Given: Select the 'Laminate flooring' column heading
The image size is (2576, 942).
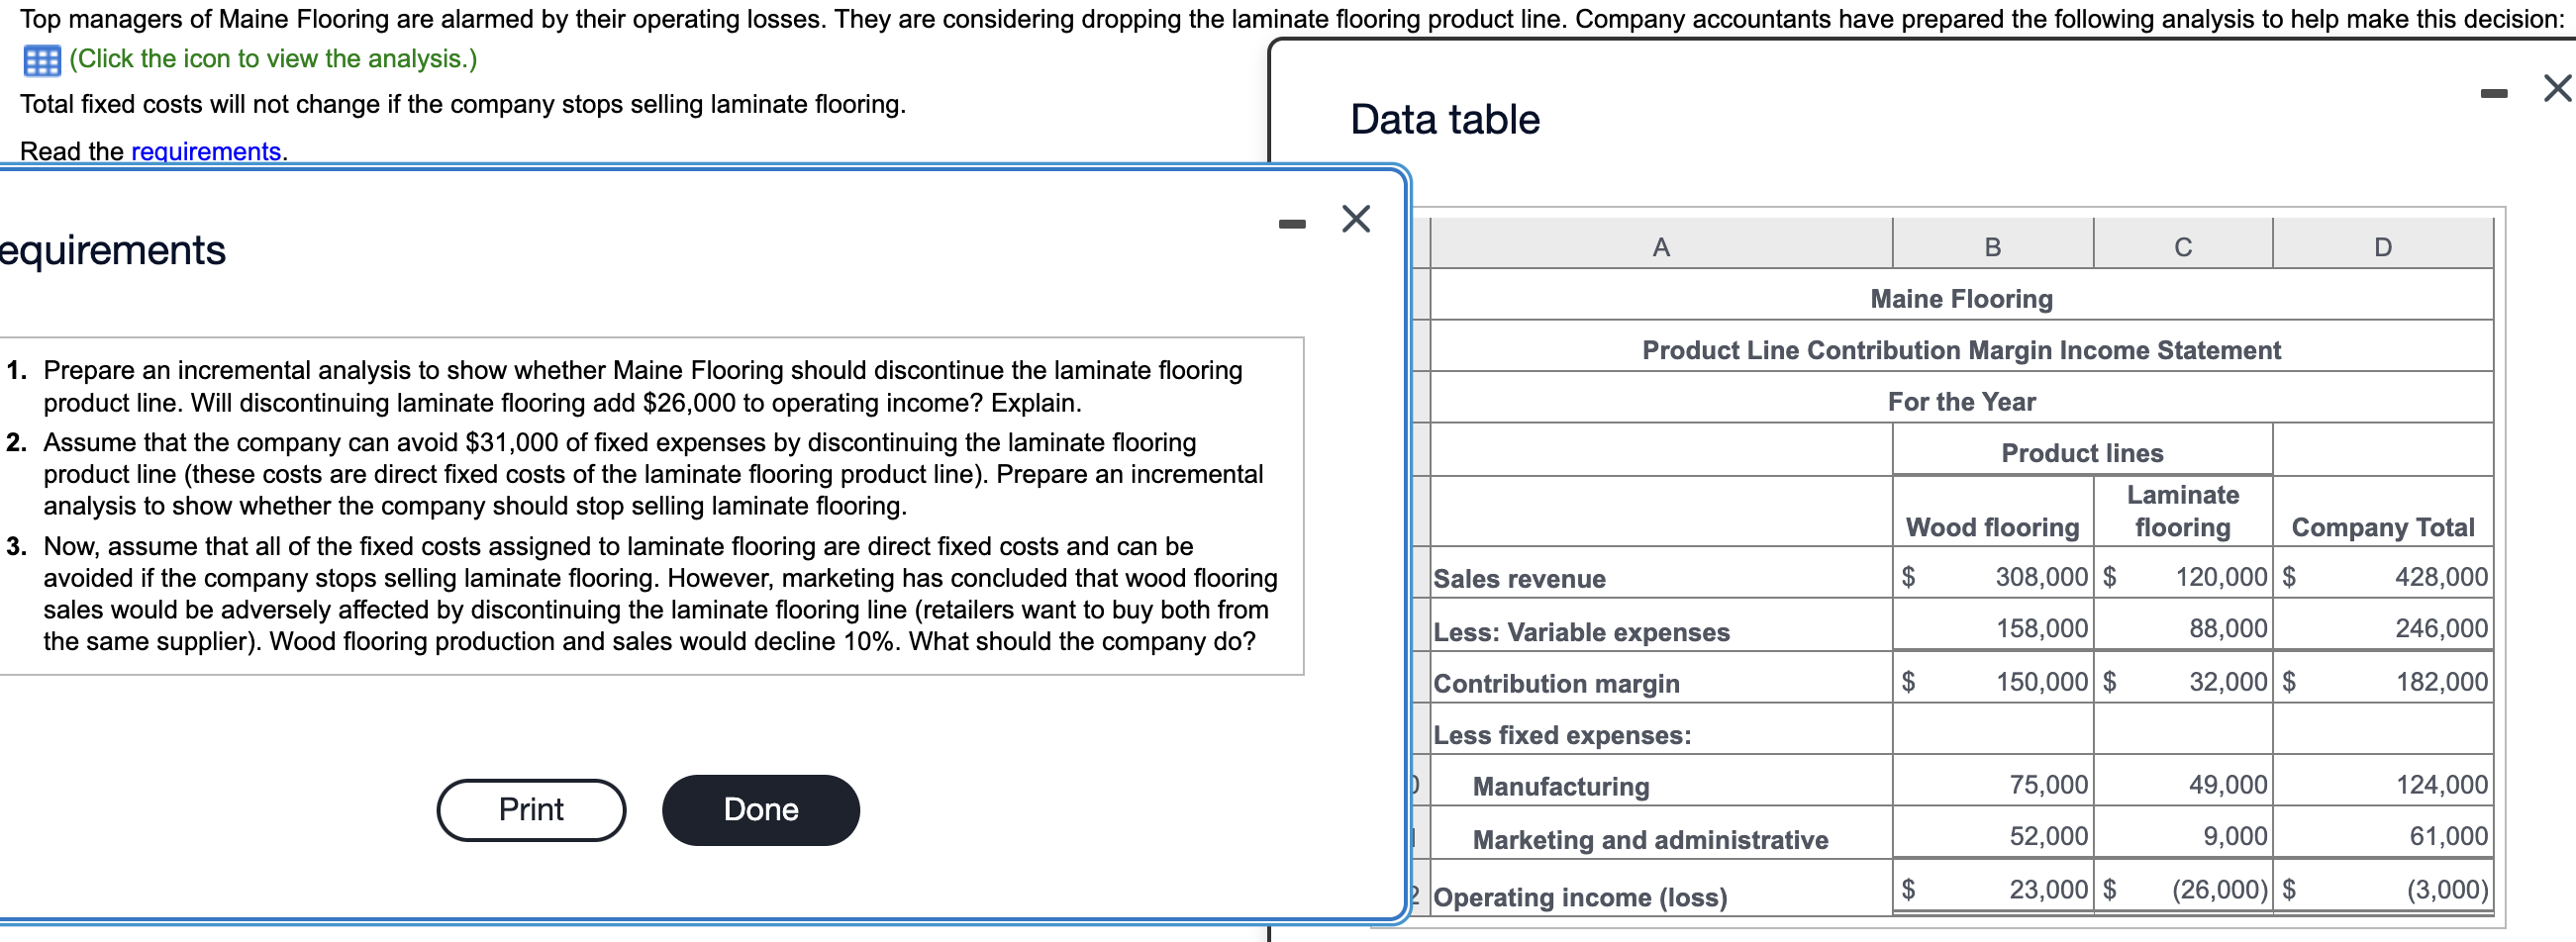Looking at the screenshot, I should (x=2183, y=510).
